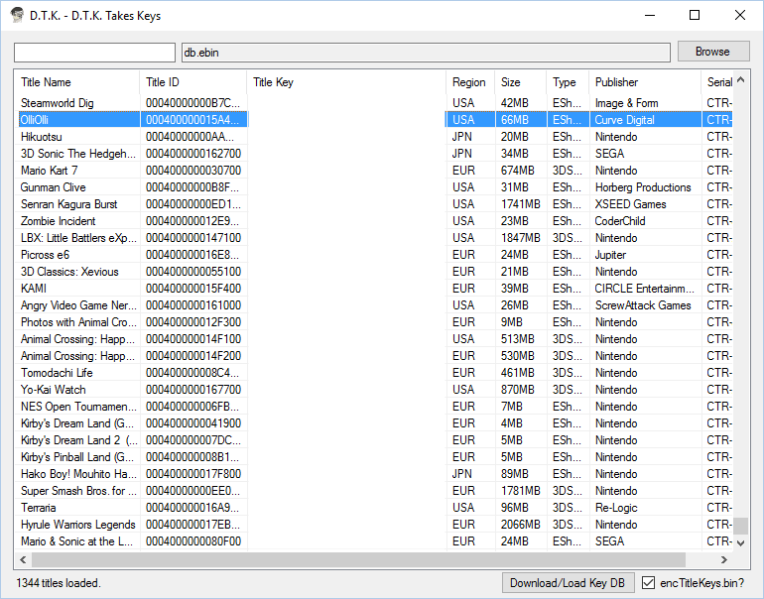Screen dimensions: 764x599
Task: Sort by the Size column header
Action: pyautogui.click(x=520, y=82)
